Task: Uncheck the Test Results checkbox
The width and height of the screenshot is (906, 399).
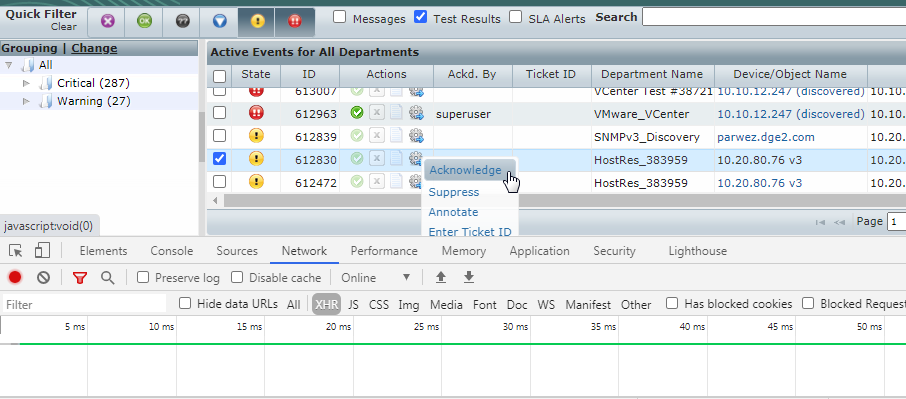Action: pyautogui.click(x=421, y=17)
